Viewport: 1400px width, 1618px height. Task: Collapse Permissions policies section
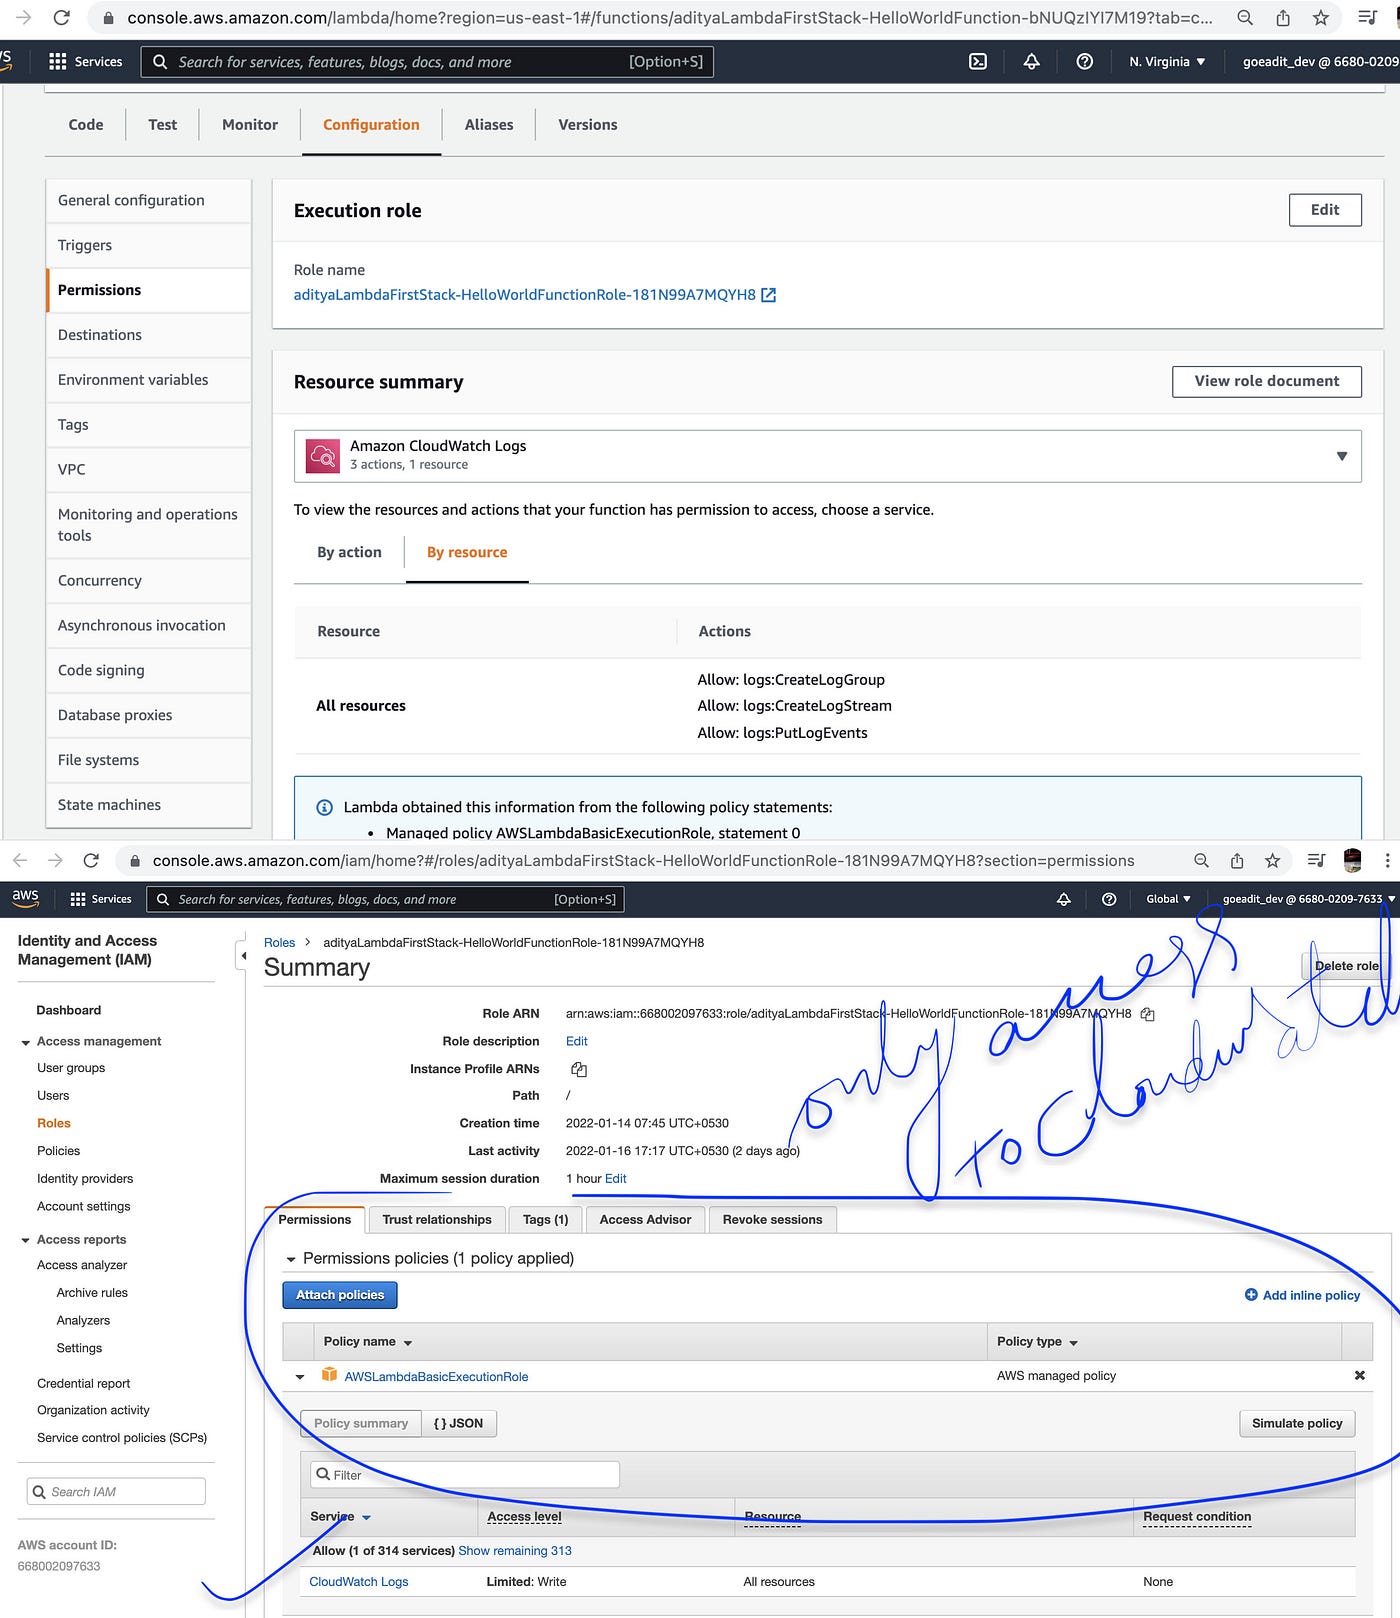click(291, 1259)
